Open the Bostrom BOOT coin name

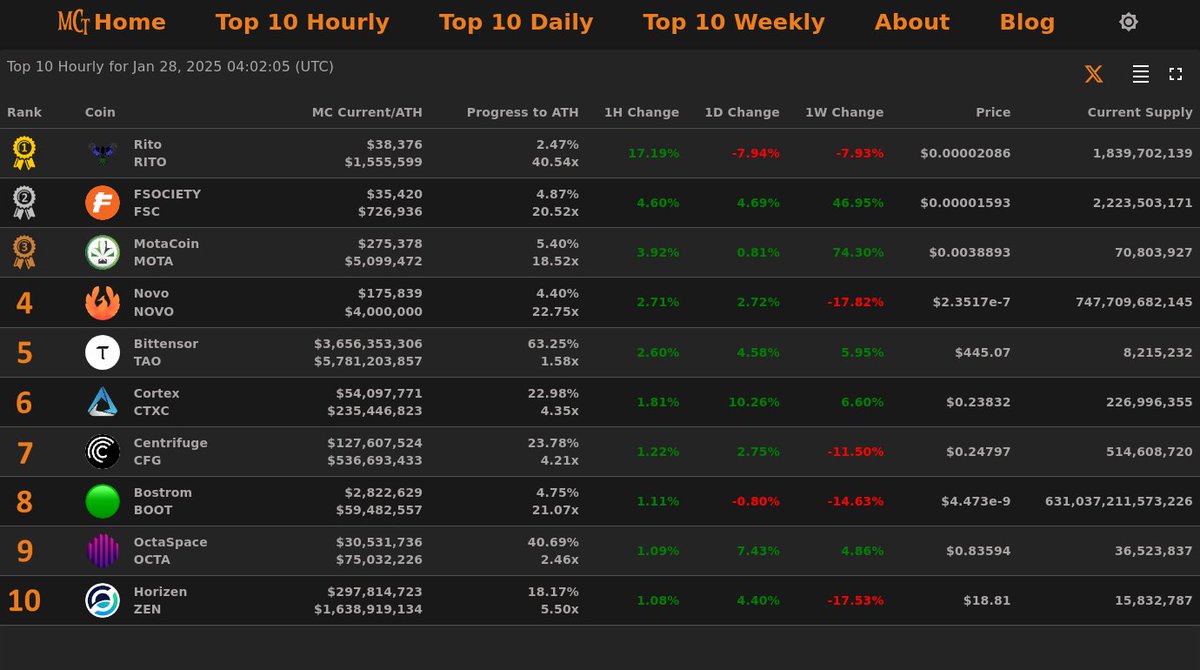coord(163,501)
